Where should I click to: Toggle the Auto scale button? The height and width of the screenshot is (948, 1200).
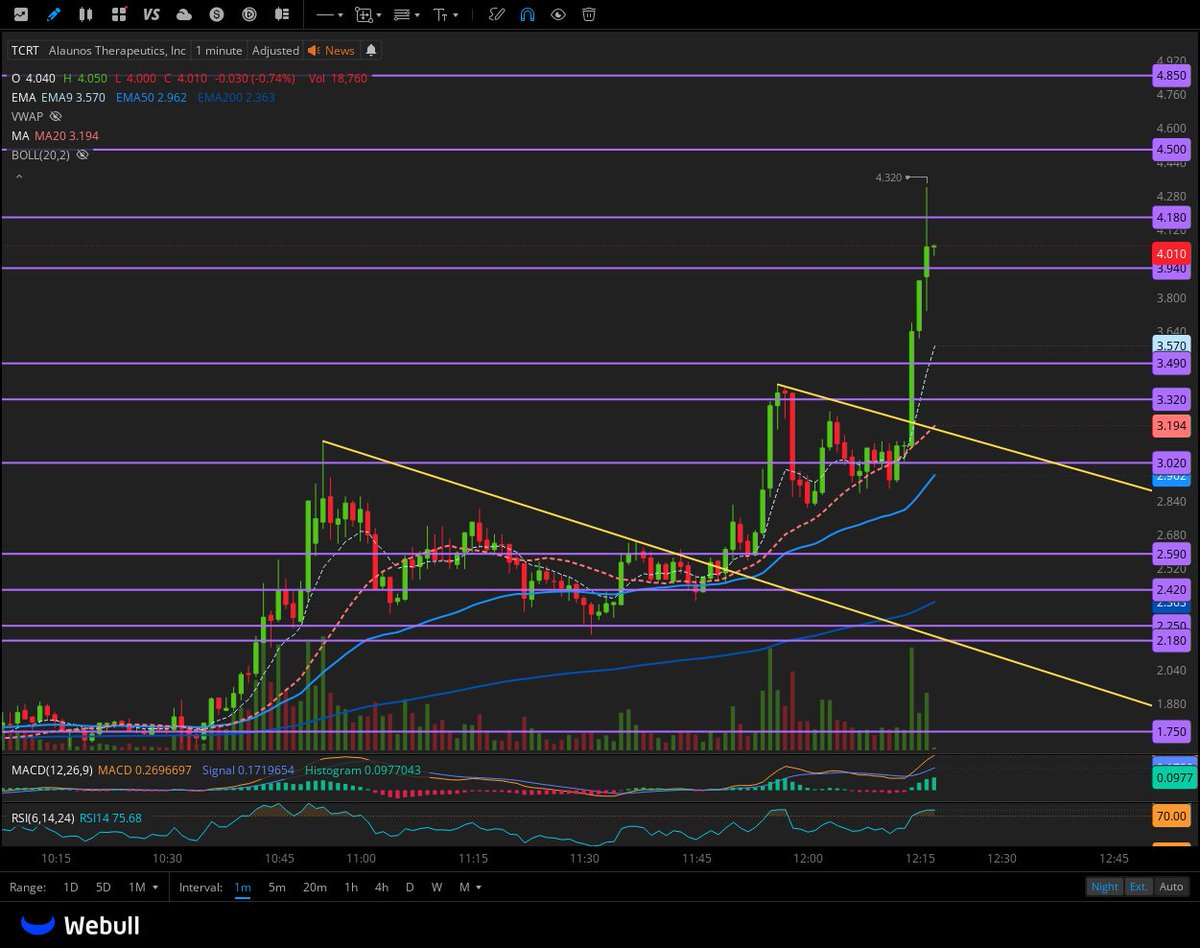(1171, 886)
